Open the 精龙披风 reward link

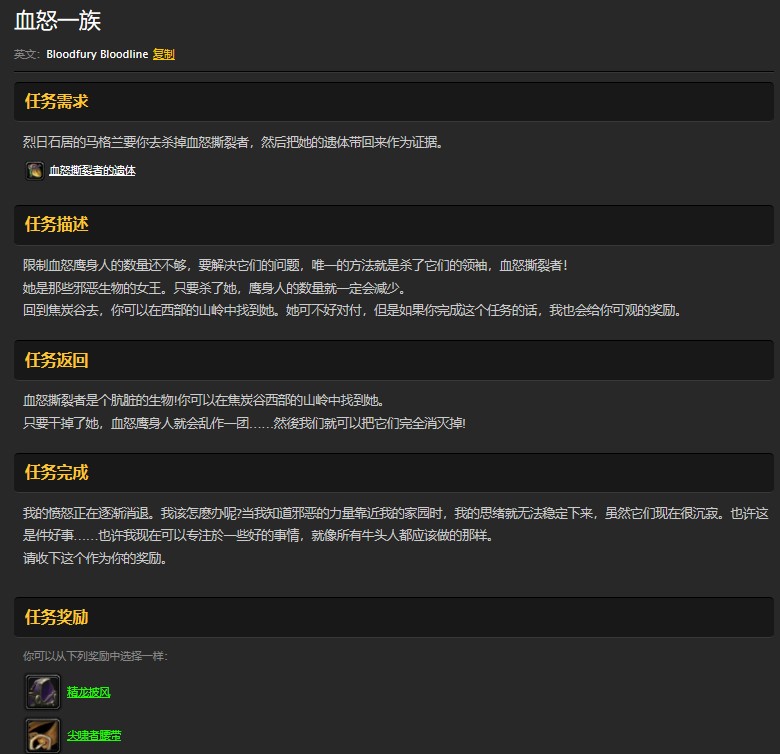(x=88, y=692)
